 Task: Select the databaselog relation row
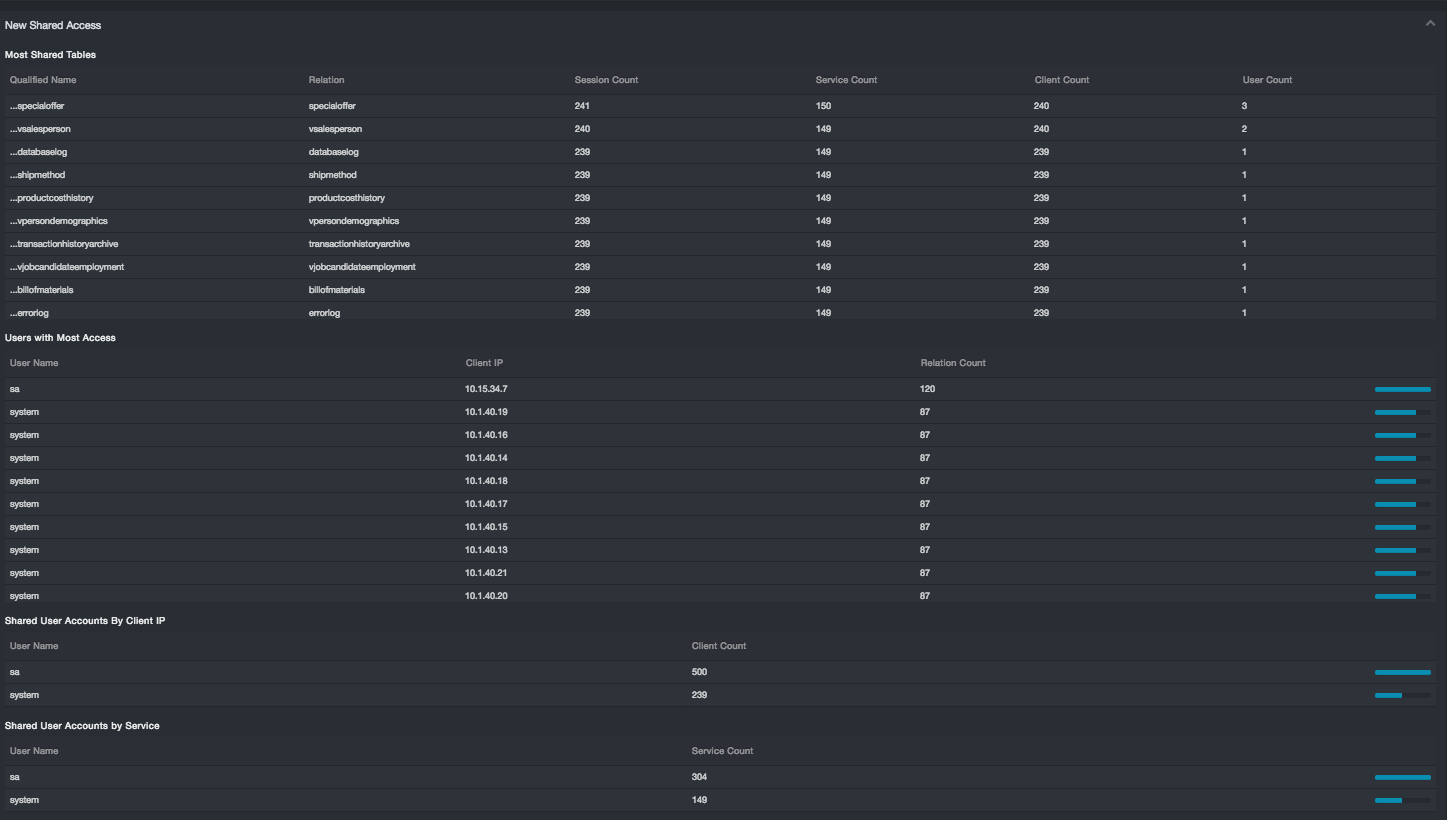click(333, 152)
